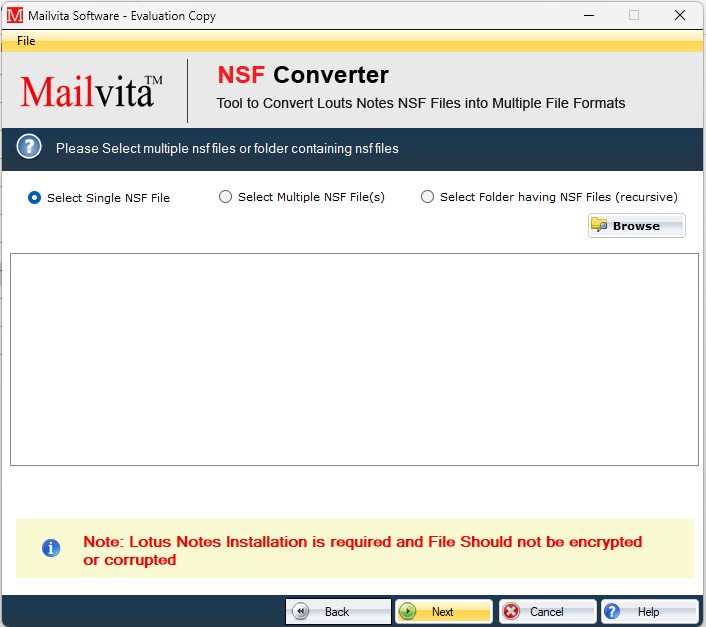Click the Browse button
The width and height of the screenshot is (706, 627).
(636, 226)
